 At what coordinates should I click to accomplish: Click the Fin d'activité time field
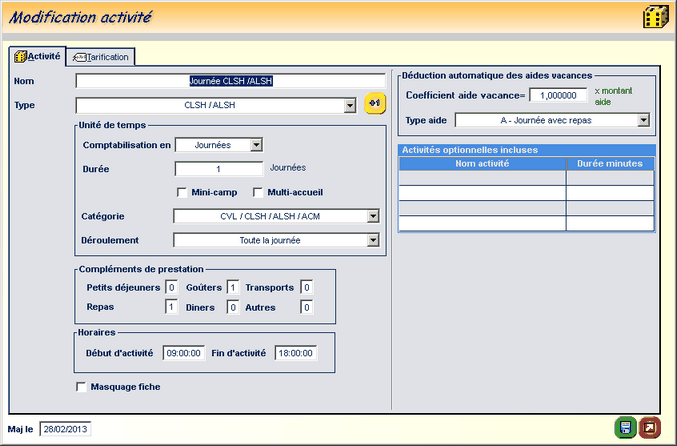(295, 353)
